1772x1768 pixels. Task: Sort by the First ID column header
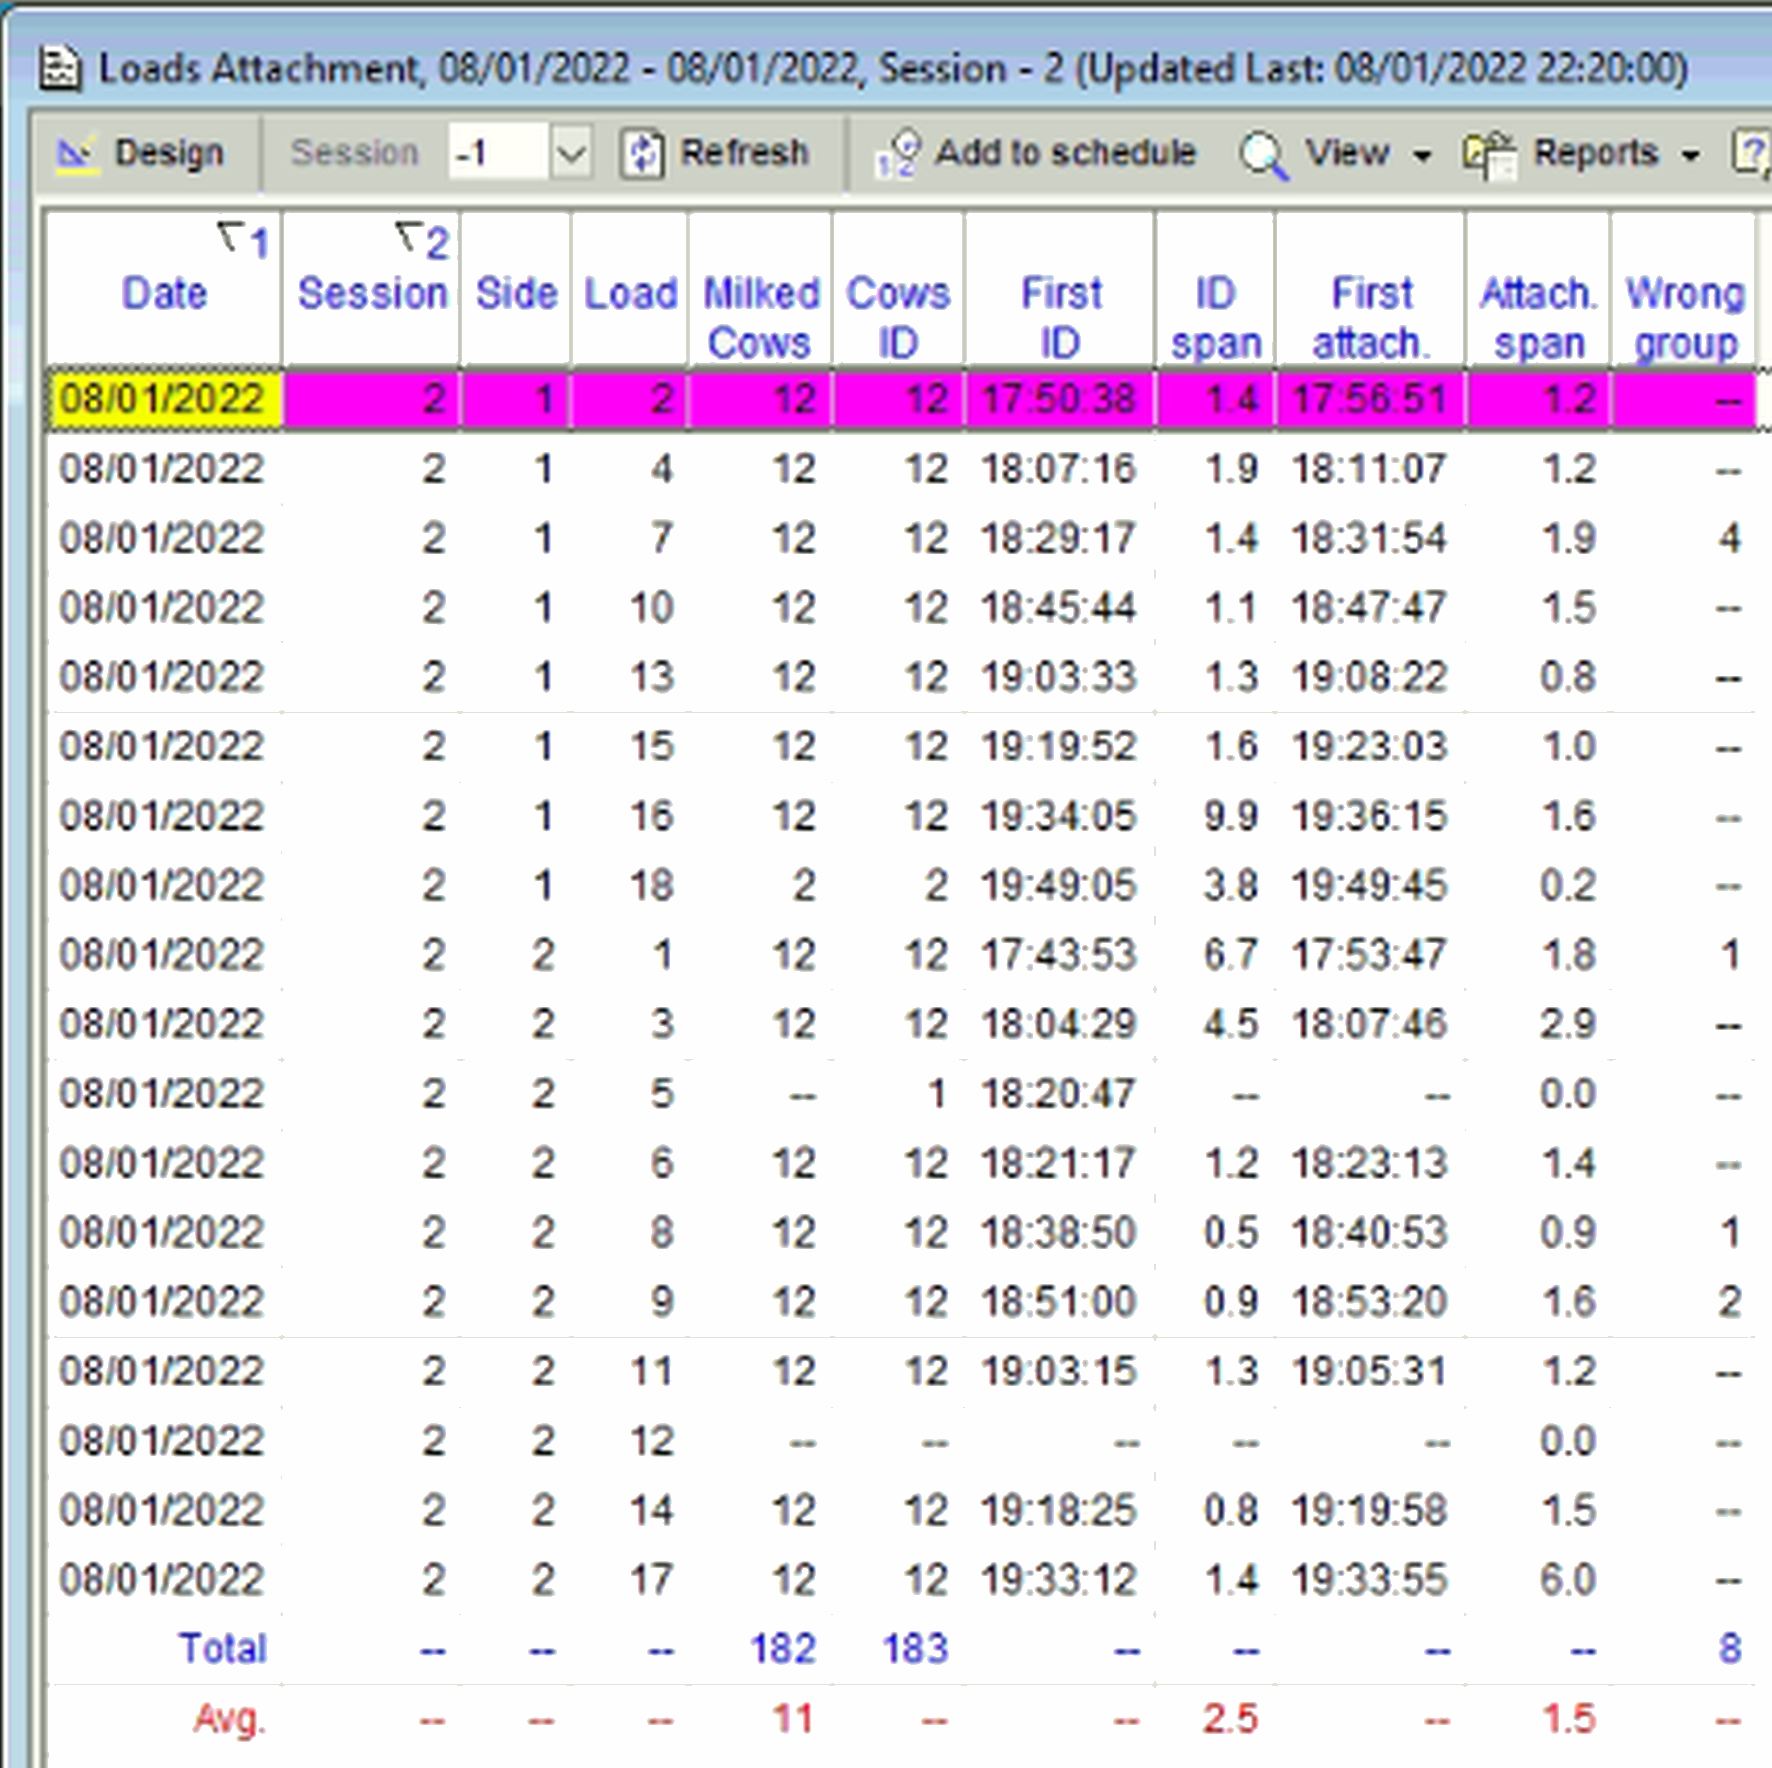pyautogui.click(x=1059, y=316)
